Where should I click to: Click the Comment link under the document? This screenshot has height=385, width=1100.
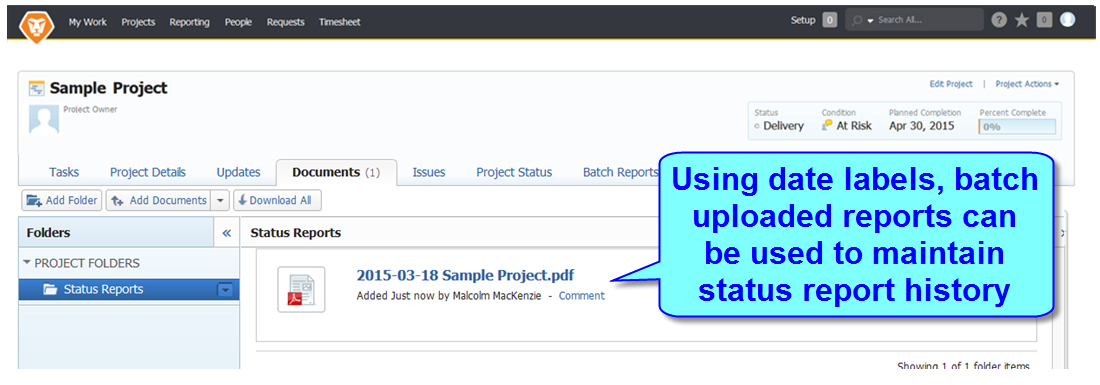coord(582,296)
